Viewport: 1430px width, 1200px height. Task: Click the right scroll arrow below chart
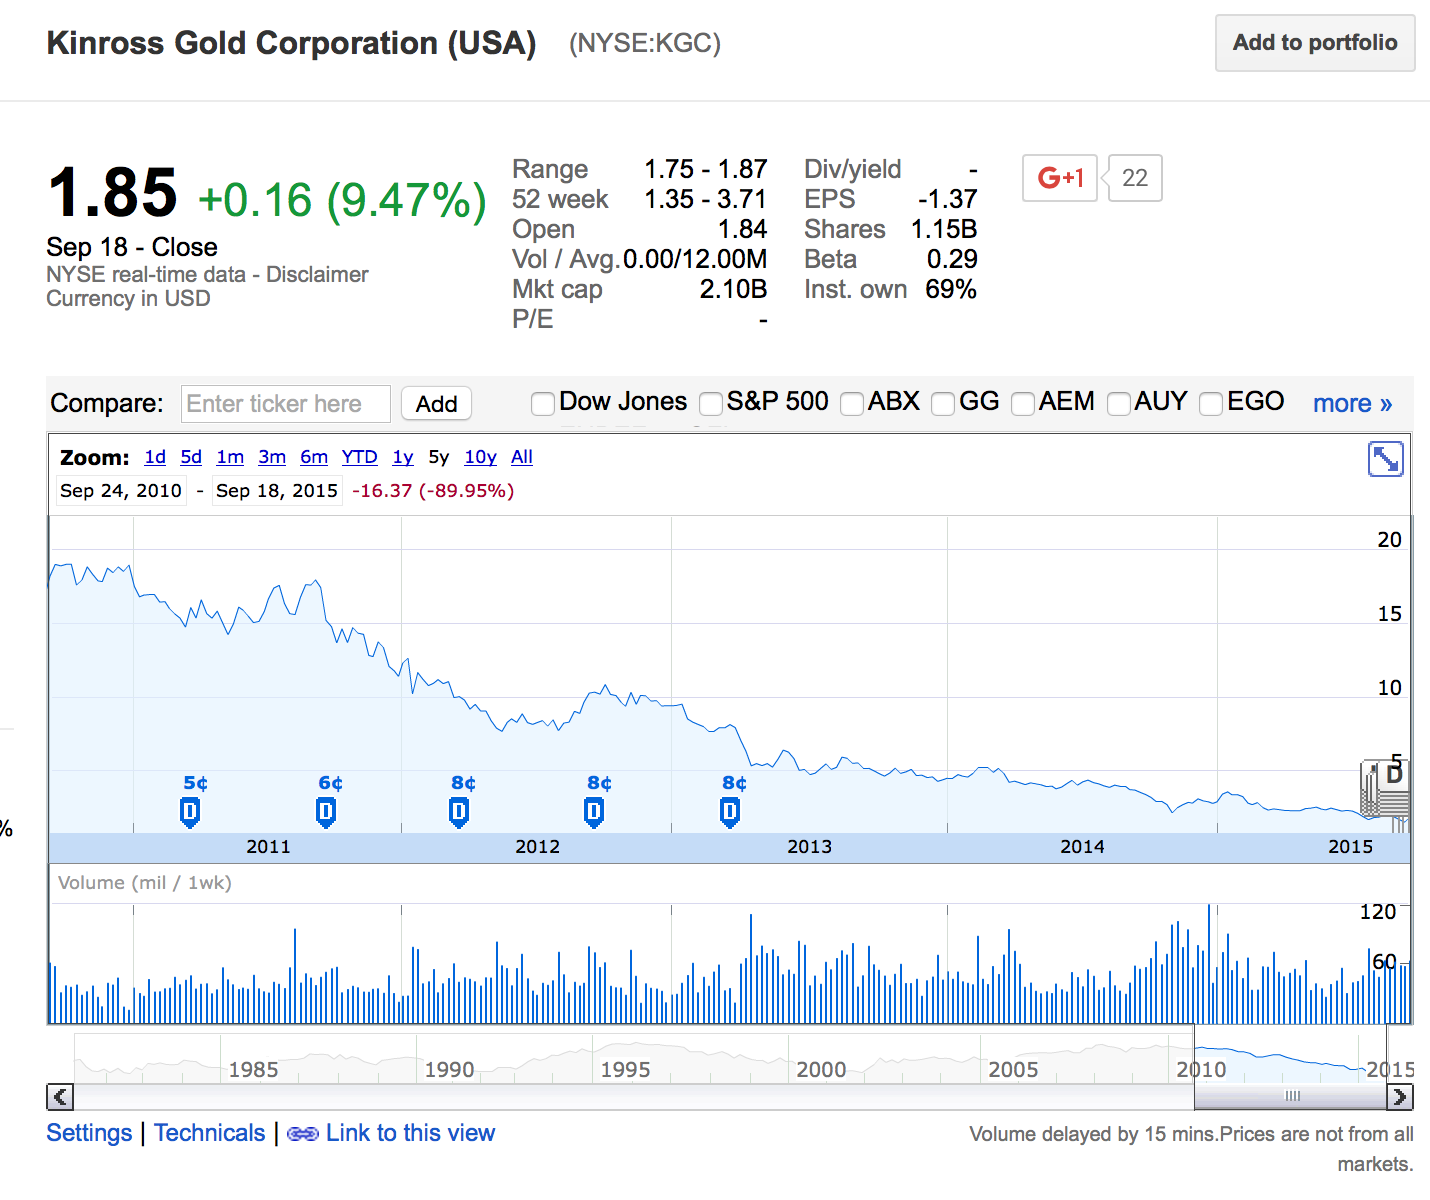click(1399, 1097)
